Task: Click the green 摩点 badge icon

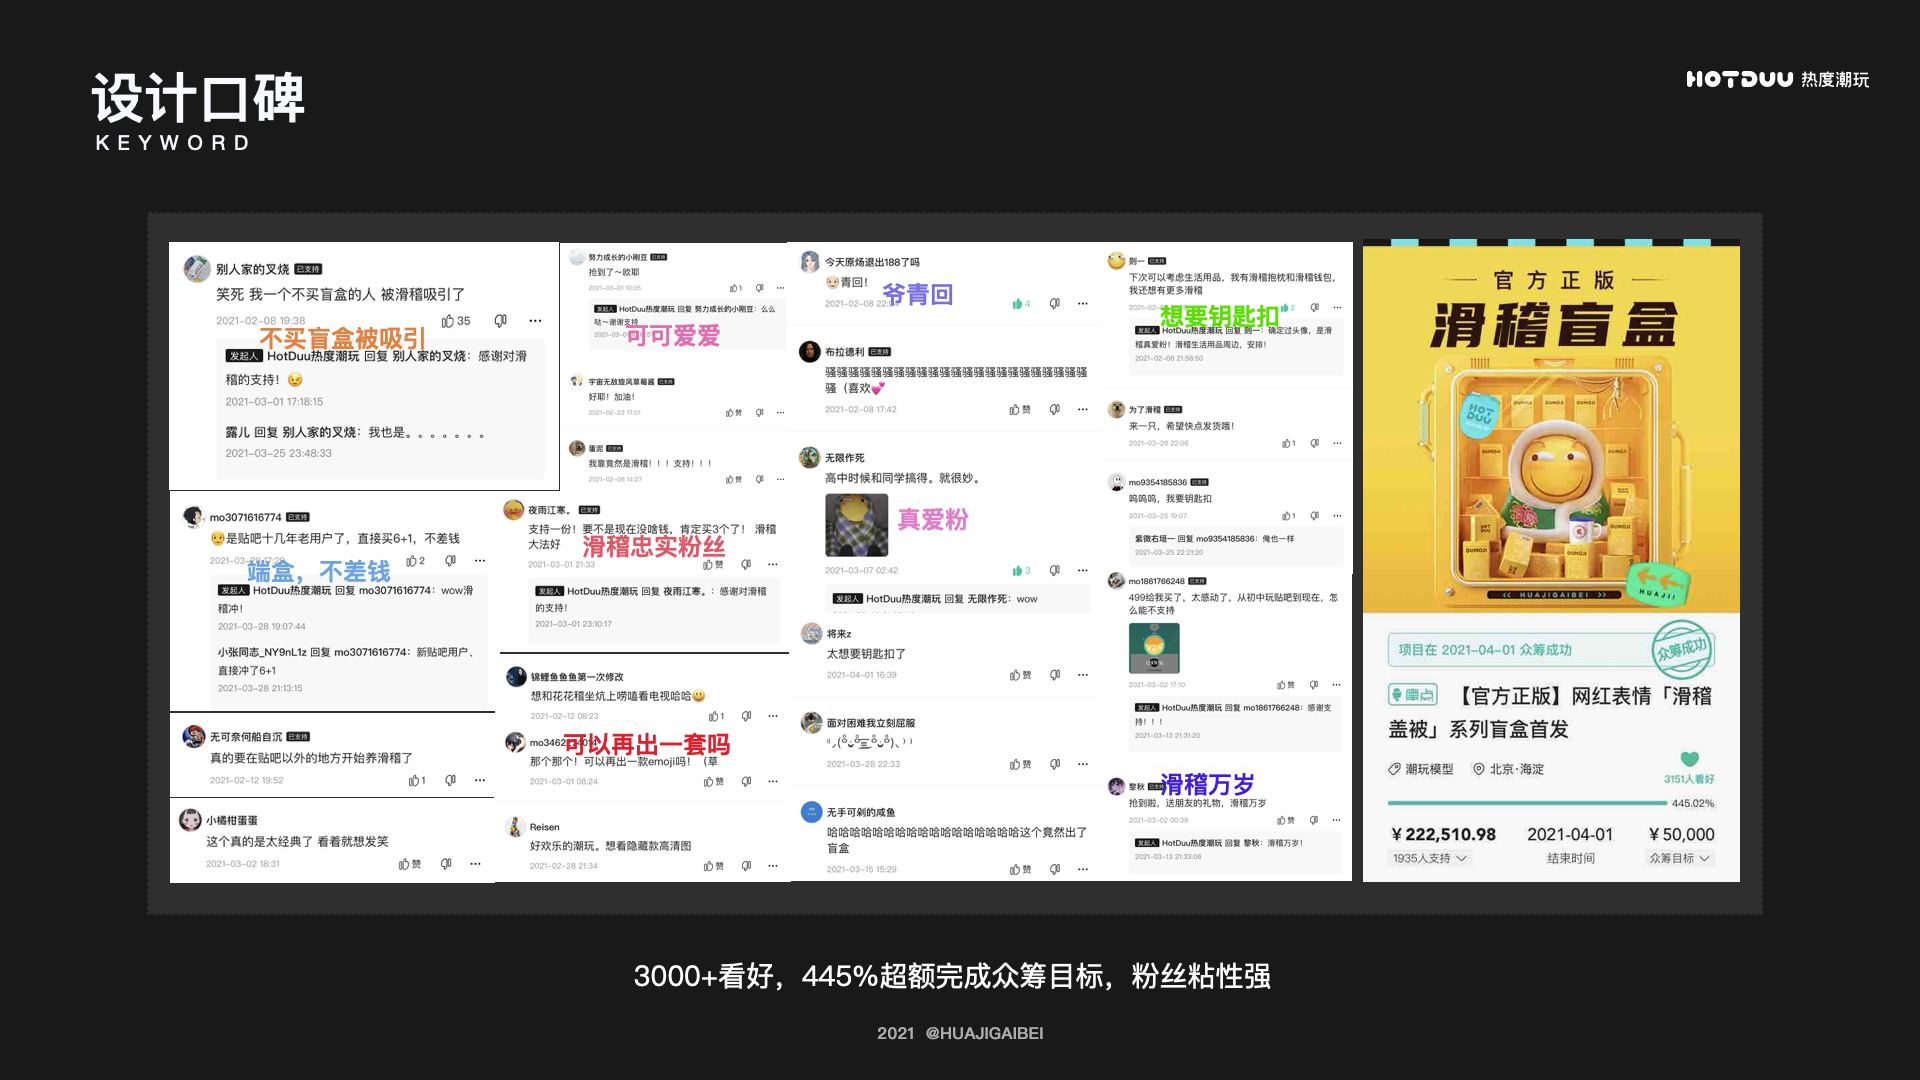Action: point(1412,695)
